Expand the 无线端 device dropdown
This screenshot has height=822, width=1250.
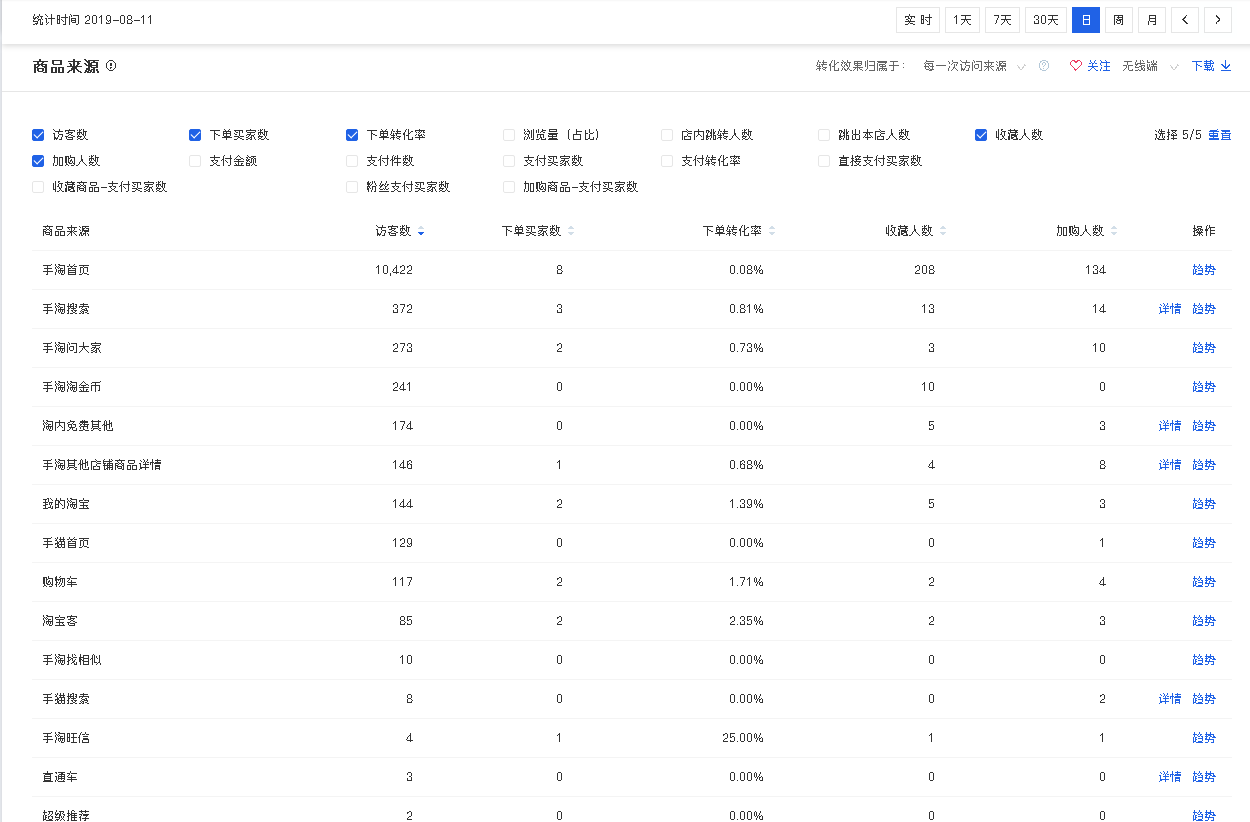[x=1149, y=66]
